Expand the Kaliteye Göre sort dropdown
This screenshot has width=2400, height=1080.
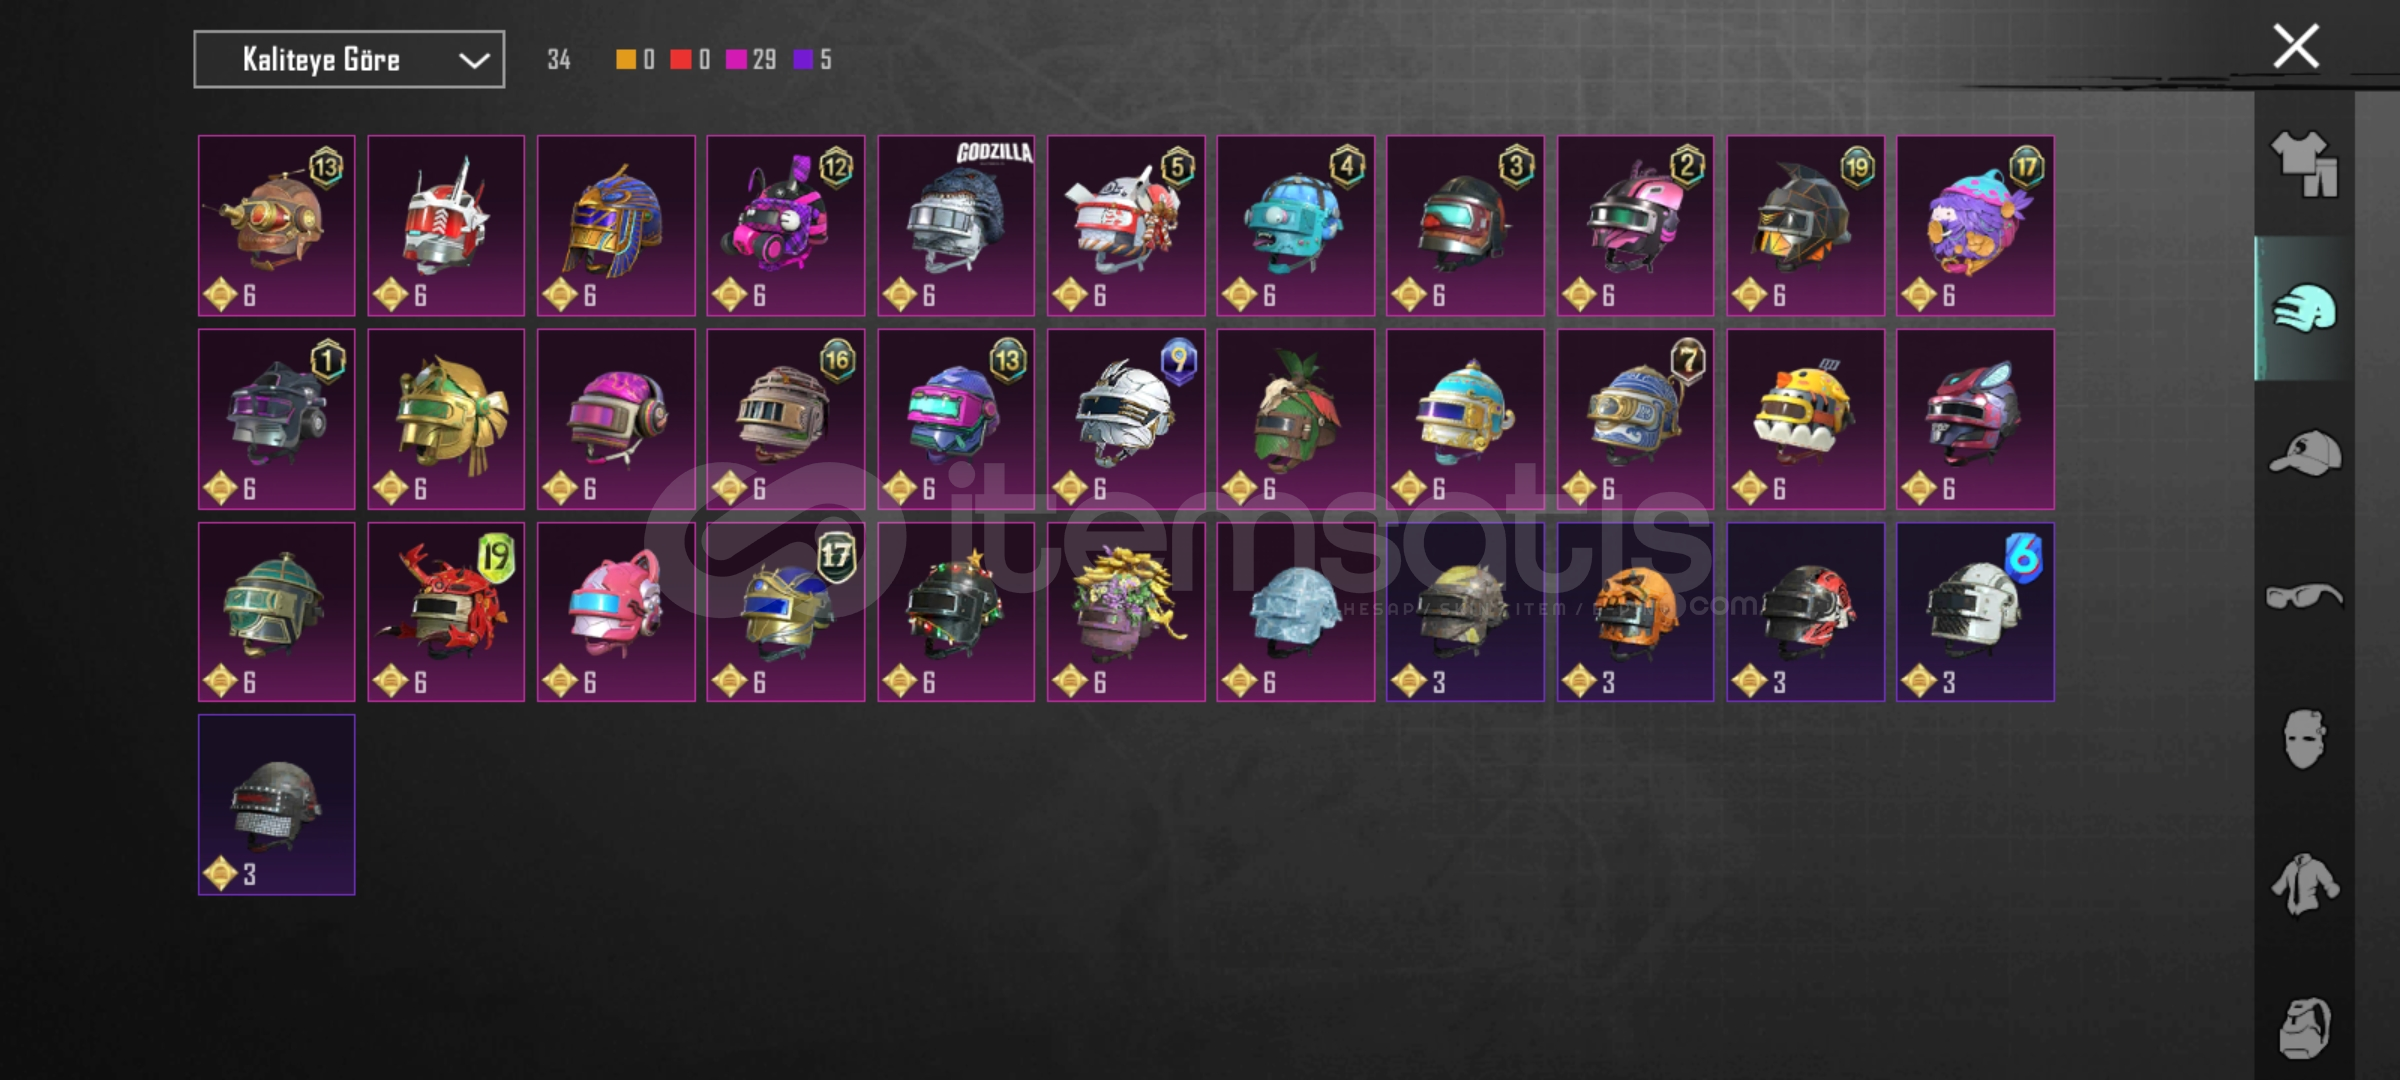pyautogui.click(x=349, y=60)
